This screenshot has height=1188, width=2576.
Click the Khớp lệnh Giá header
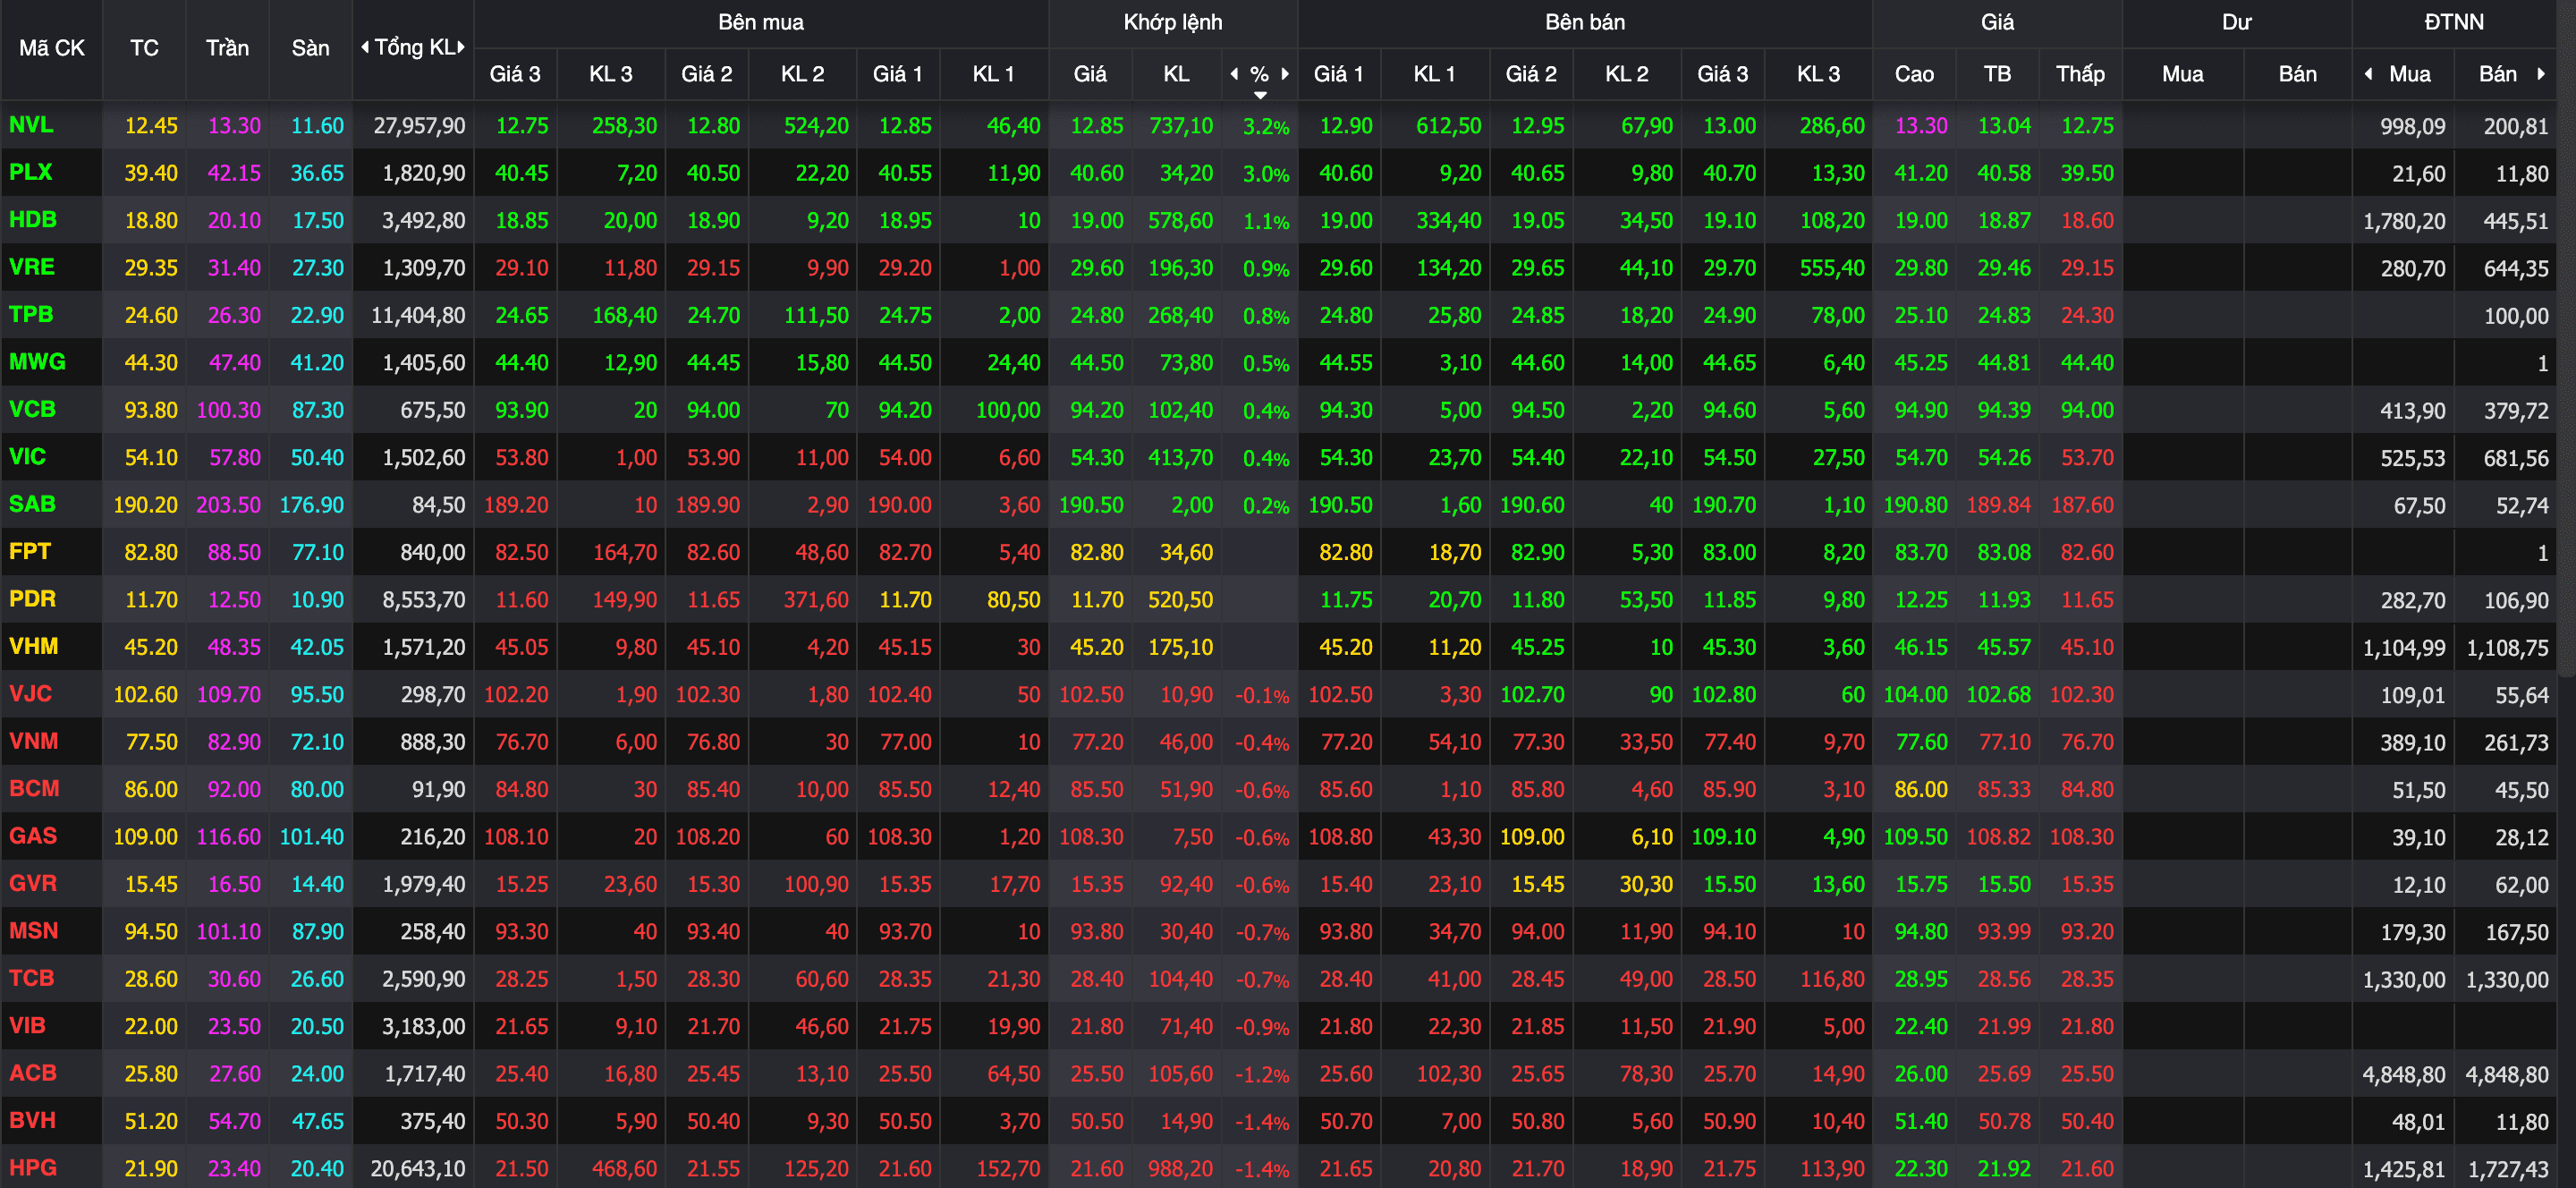(1090, 74)
